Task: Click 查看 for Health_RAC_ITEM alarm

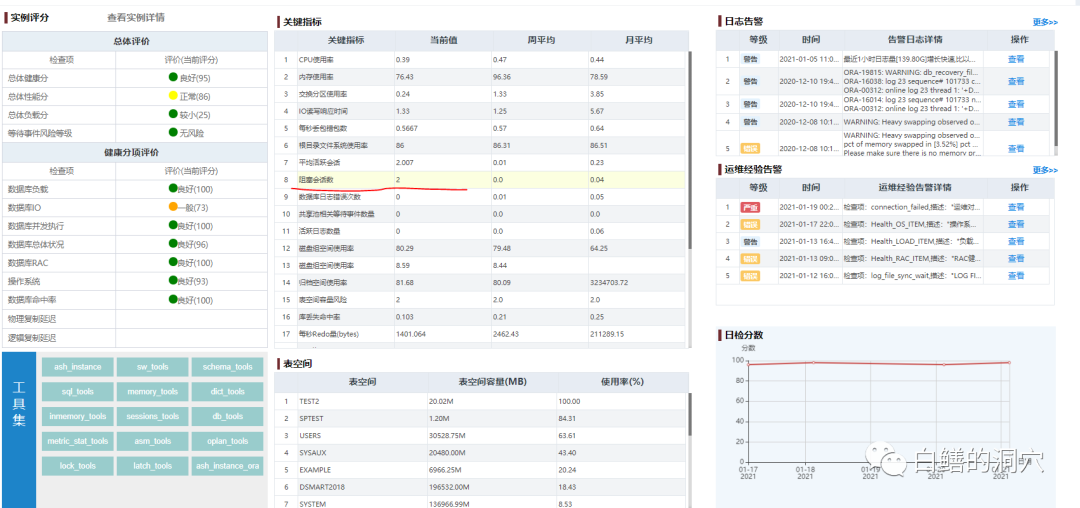Action: click(x=1016, y=259)
